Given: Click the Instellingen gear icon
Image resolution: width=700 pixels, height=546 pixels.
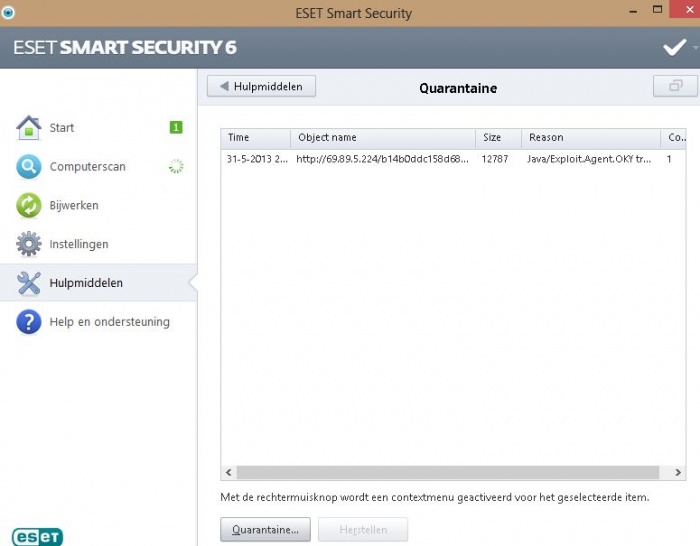Looking at the screenshot, I should [29, 244].
